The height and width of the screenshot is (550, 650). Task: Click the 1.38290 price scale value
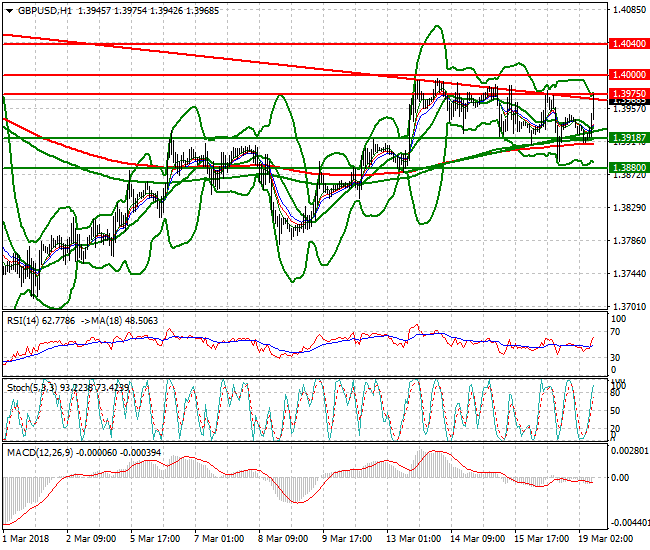[629, 207]
